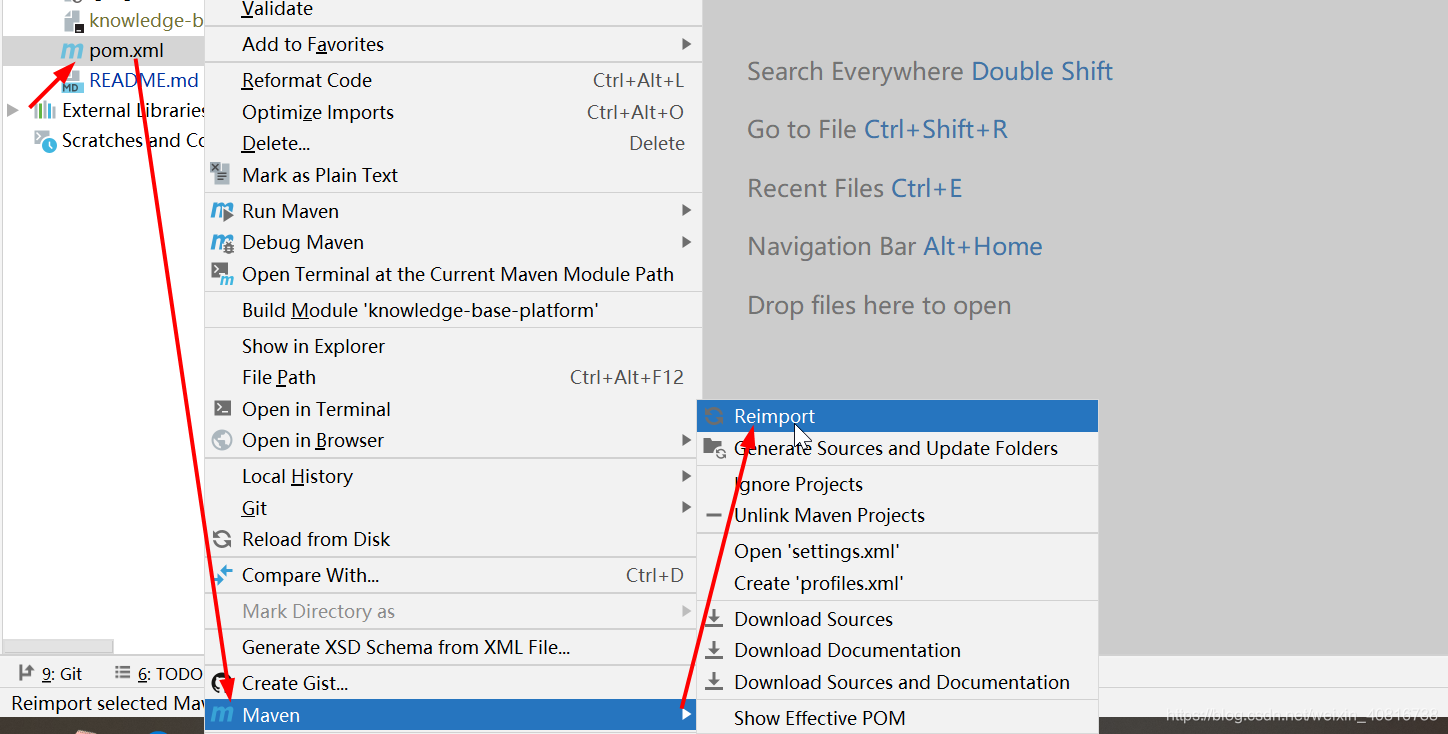
Task: Click the Download Sources arrow icon
Action: (714, 619)
